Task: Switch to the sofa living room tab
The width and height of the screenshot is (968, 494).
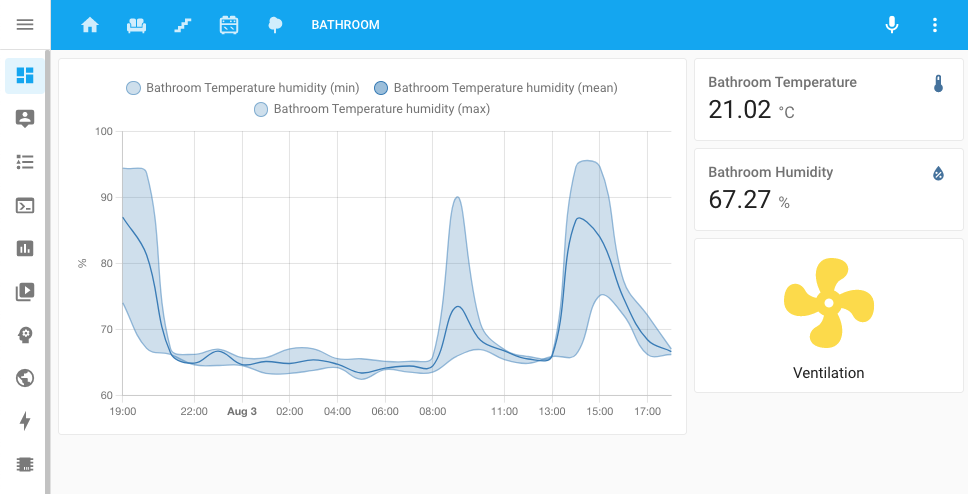Action: tap(136, 25)
